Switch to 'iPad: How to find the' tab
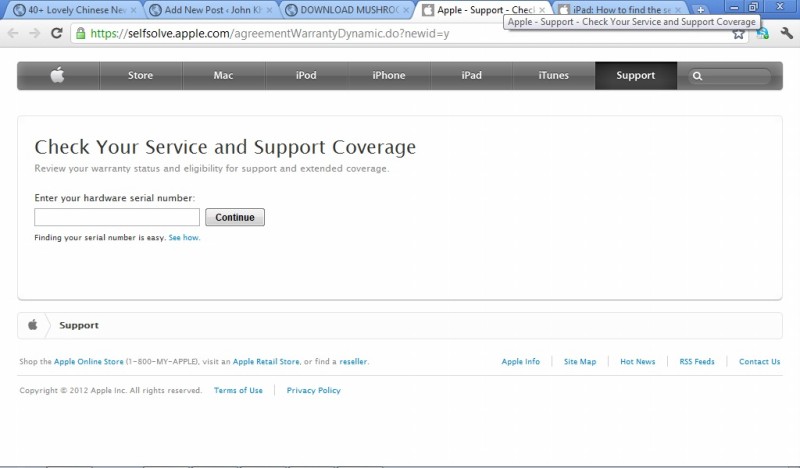 click(x=620, y=10)
